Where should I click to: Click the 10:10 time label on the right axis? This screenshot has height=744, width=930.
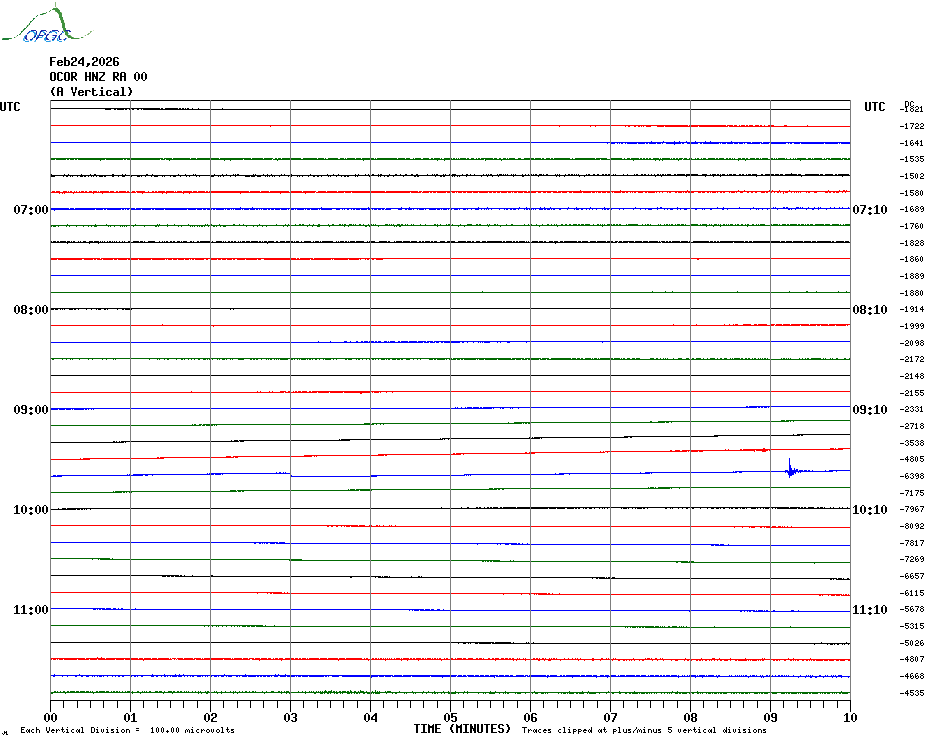click(x=869, y=510)
